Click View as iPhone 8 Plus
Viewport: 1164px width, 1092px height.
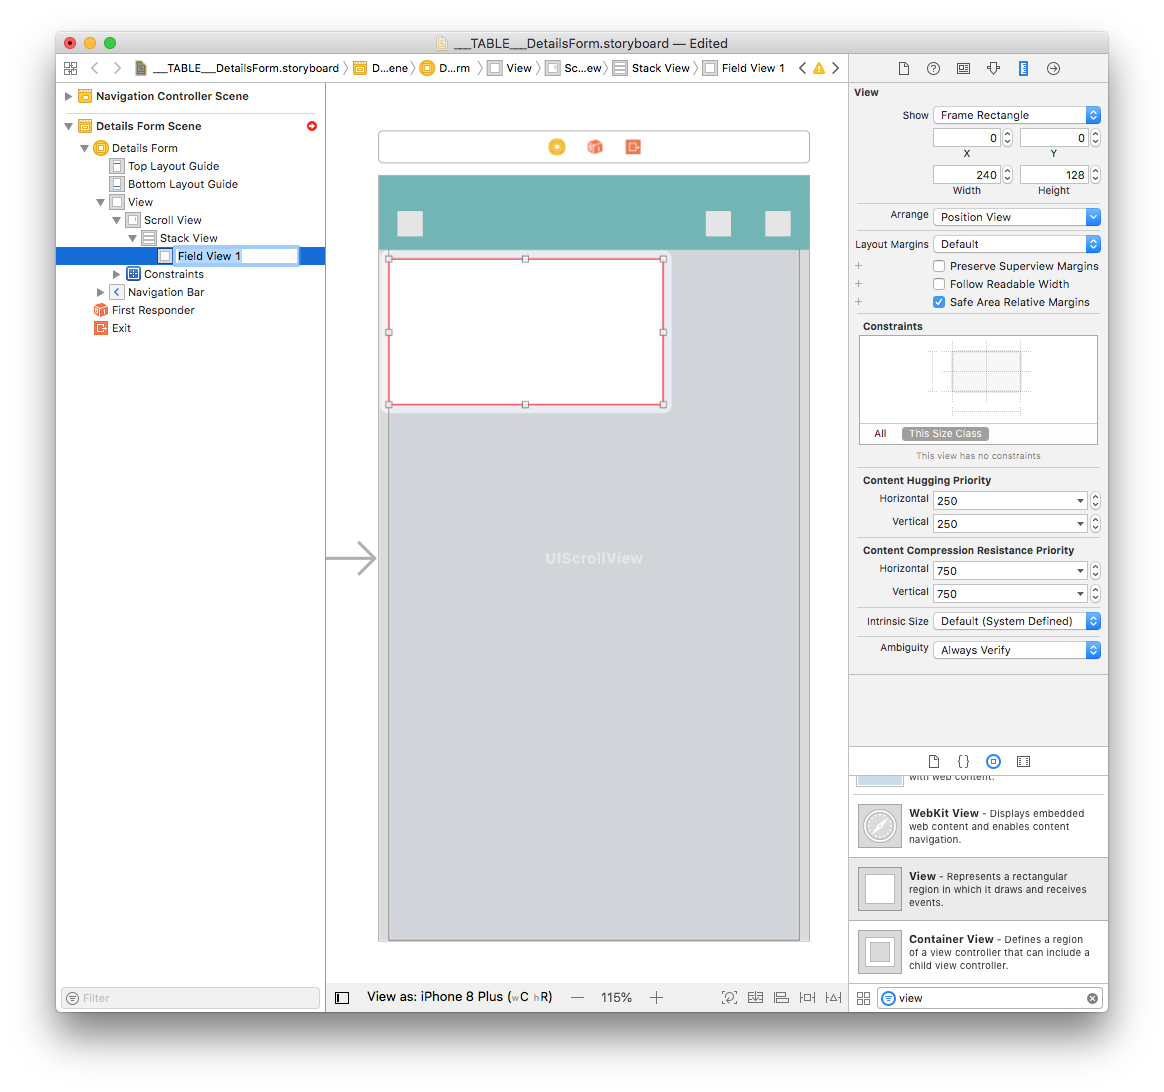click(x=460, y=997)
